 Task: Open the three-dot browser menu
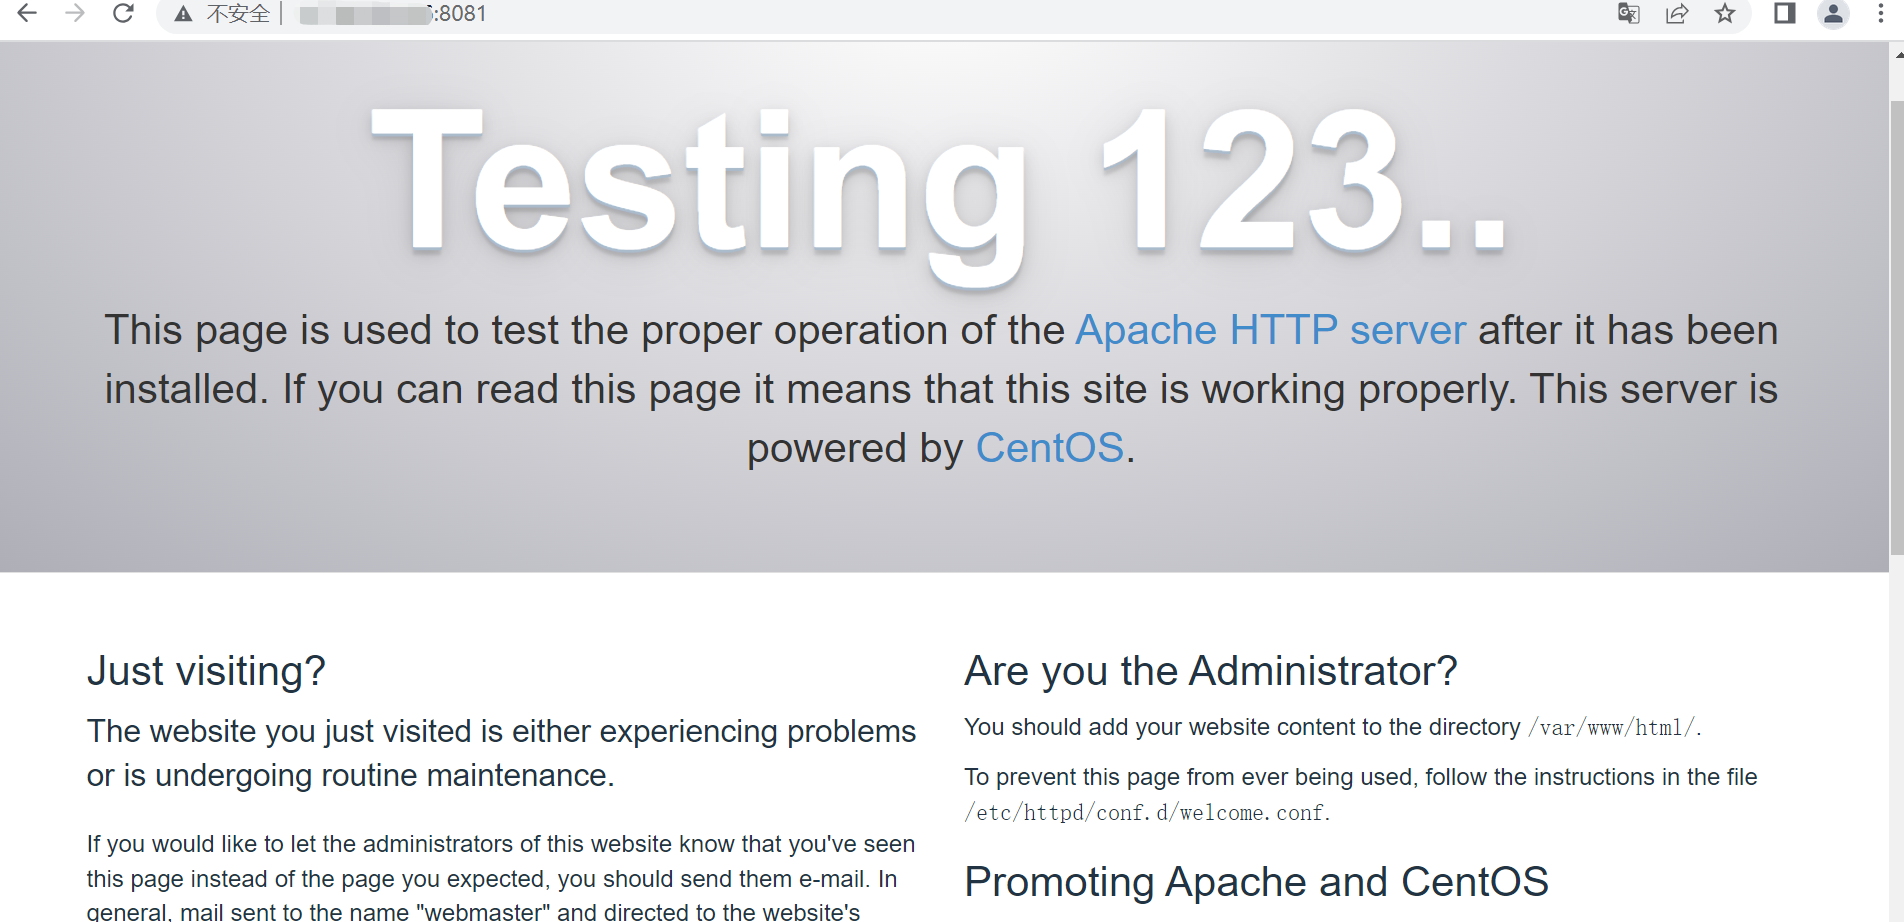1881,13
